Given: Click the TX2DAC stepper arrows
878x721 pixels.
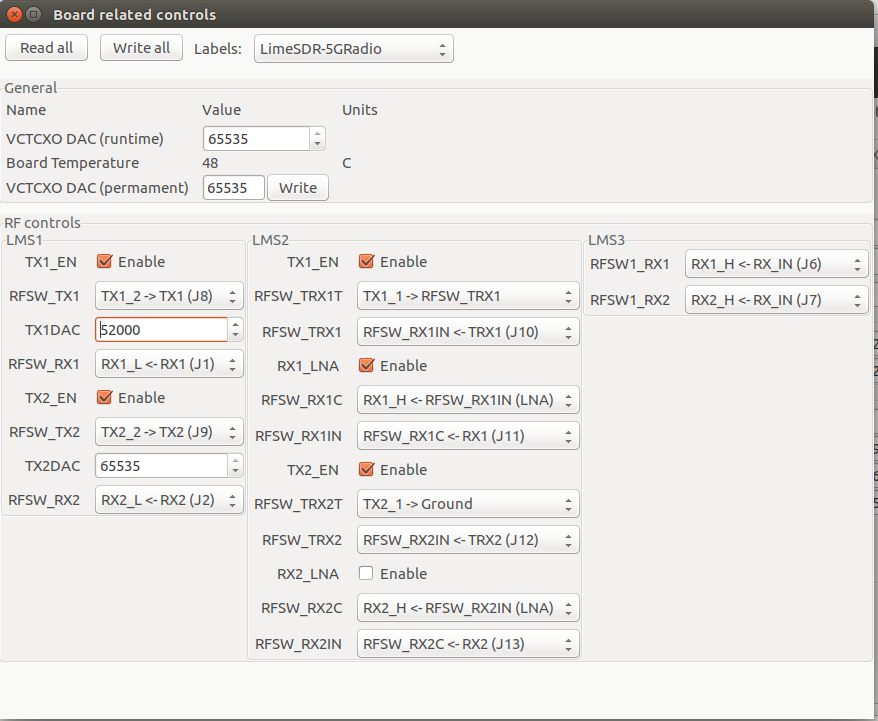Looking at the screenshot, I should (235, 466).
